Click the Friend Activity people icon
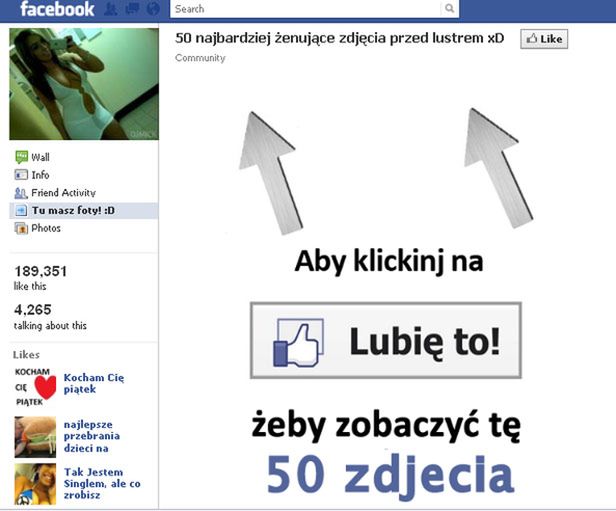 point(21,192)
